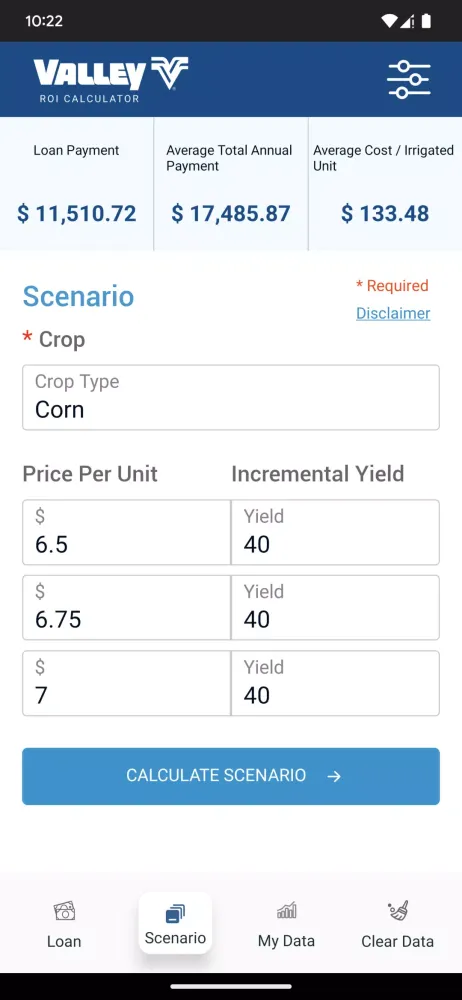This screenshot has width=462, height=1000.
Task: Tap the battery icon in status bar
Action: click(x=426, y=21)
